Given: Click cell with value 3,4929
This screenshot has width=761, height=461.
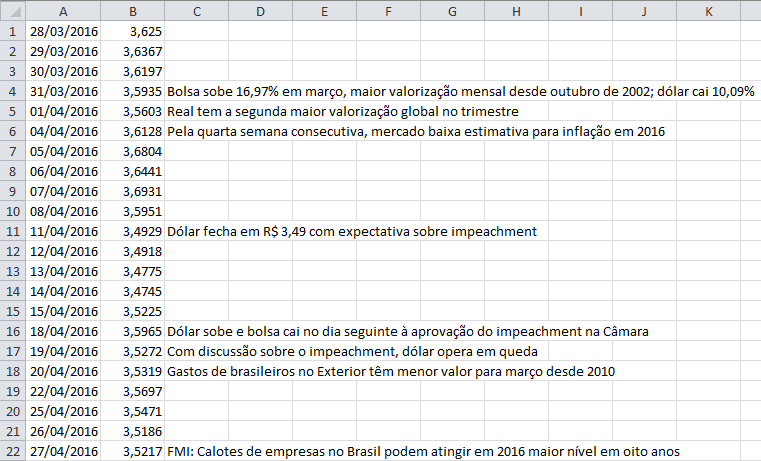Looking at the screenshot, I should coord(132,231).
